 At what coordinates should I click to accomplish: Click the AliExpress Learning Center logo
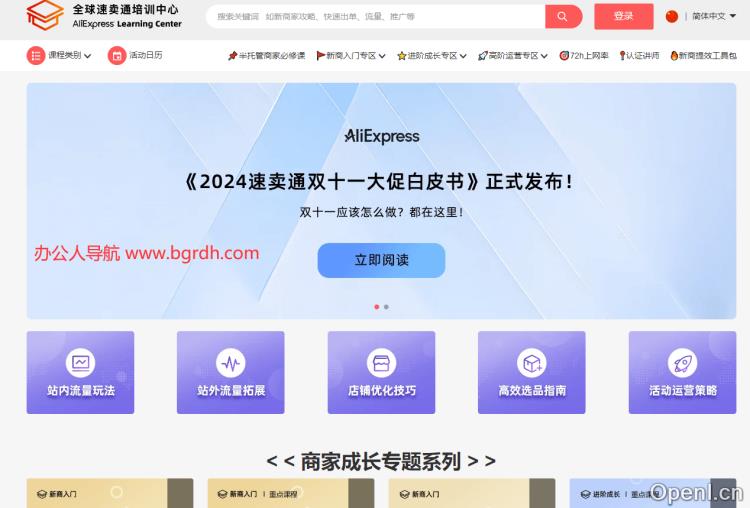click(x=104, y=15)
